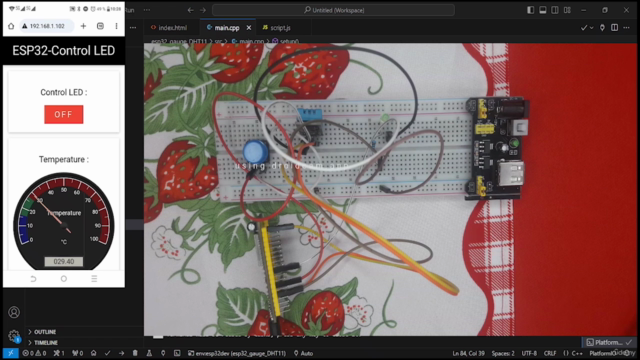The width and height of the screenshot is (640, 360).
Task: Add a new tab in the phone browser
Action: point(83,26)
